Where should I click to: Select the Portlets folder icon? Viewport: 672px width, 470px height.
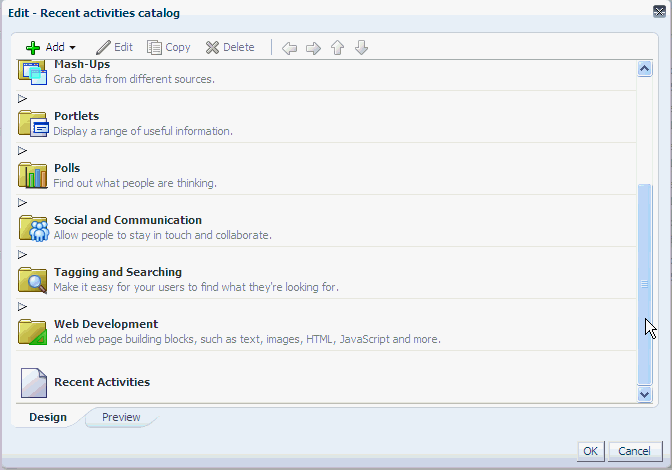click(33, 124)
